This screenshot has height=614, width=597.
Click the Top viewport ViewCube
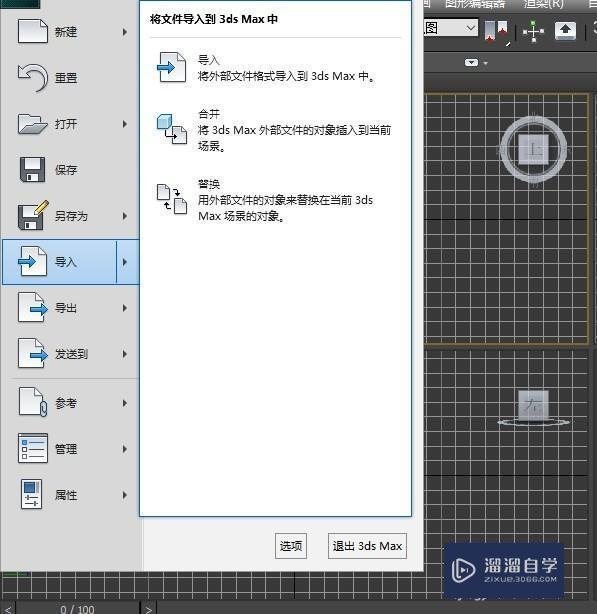(533, 149)
